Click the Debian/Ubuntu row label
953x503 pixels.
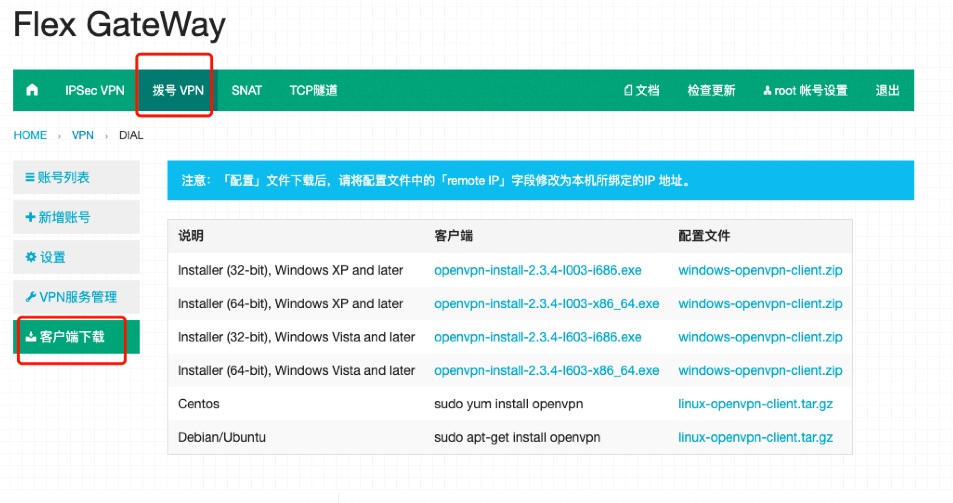click(222, 437)
